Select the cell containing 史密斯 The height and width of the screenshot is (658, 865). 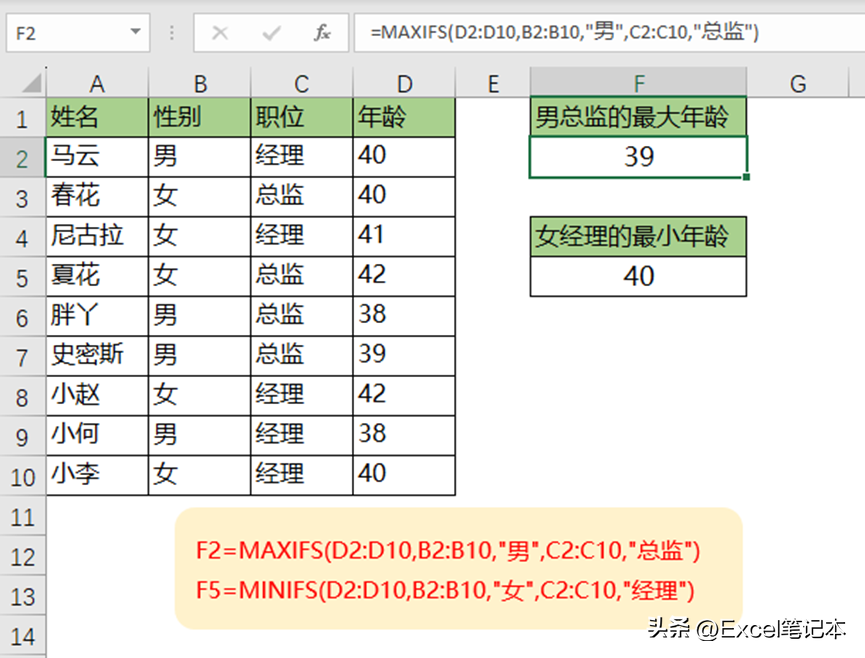tap(97, 356)
